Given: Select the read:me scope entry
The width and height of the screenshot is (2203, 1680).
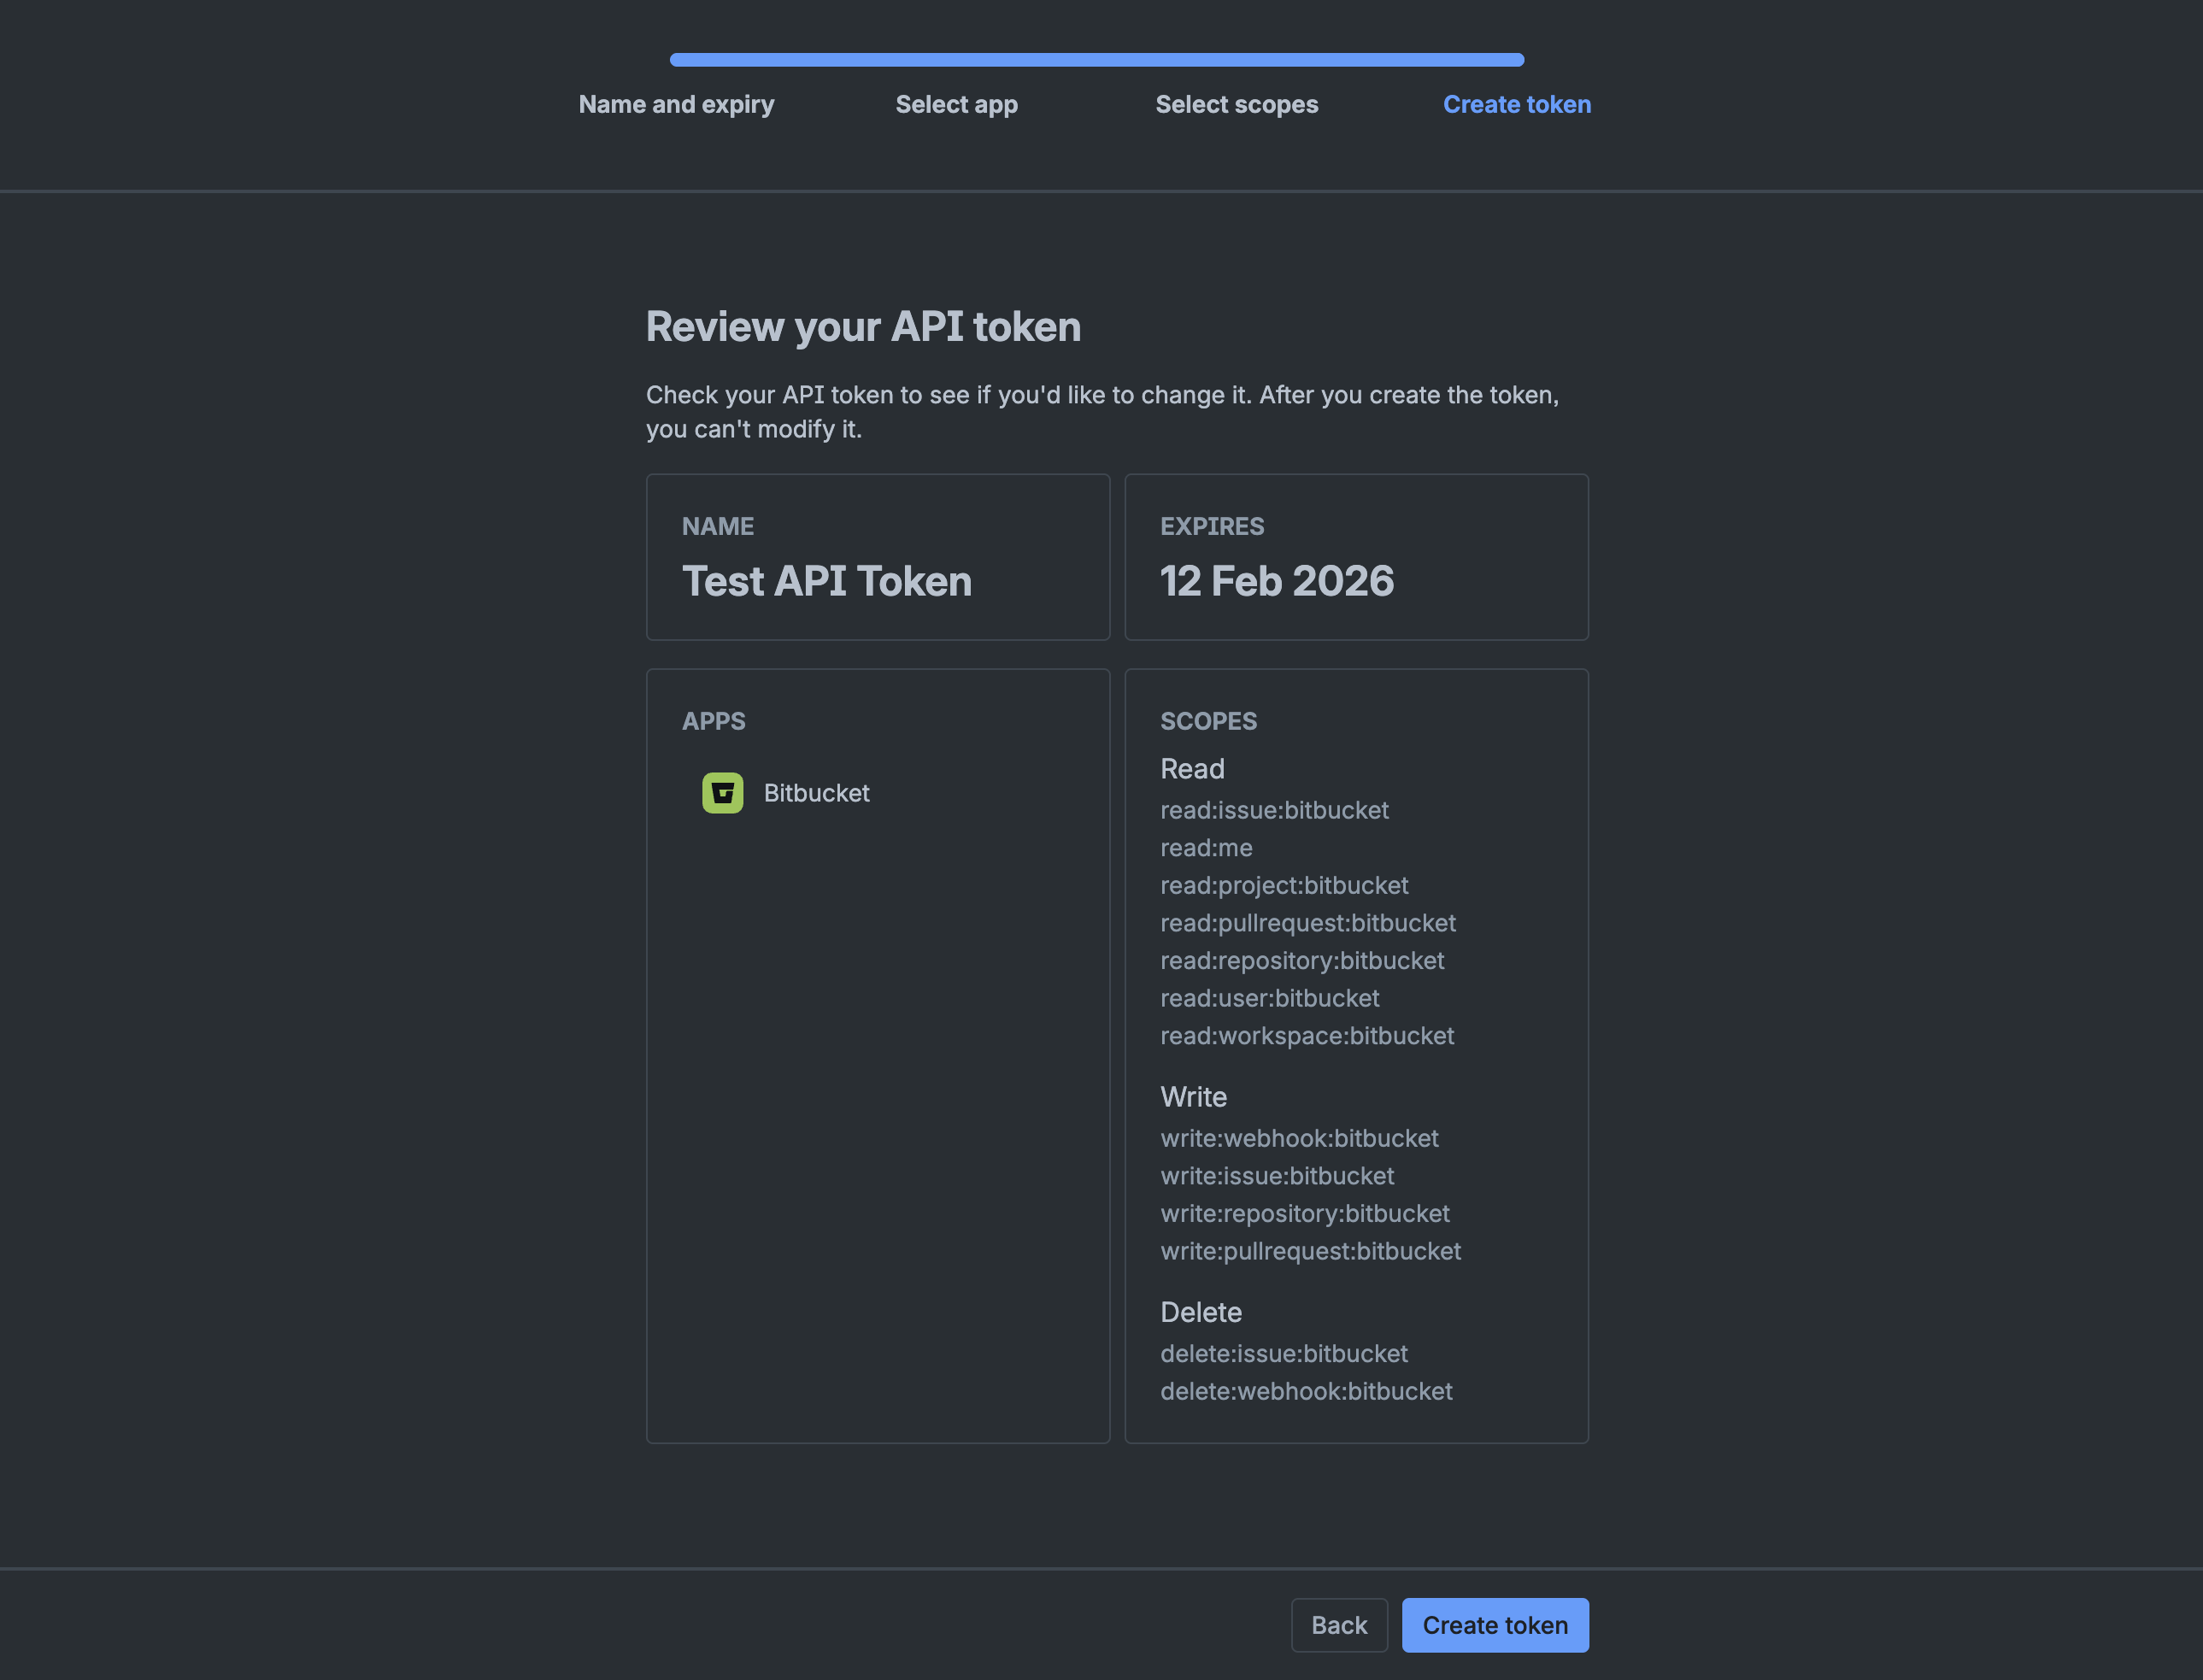Looking at the screenshot, I should pyautogui.click(x=1206, y=848).
